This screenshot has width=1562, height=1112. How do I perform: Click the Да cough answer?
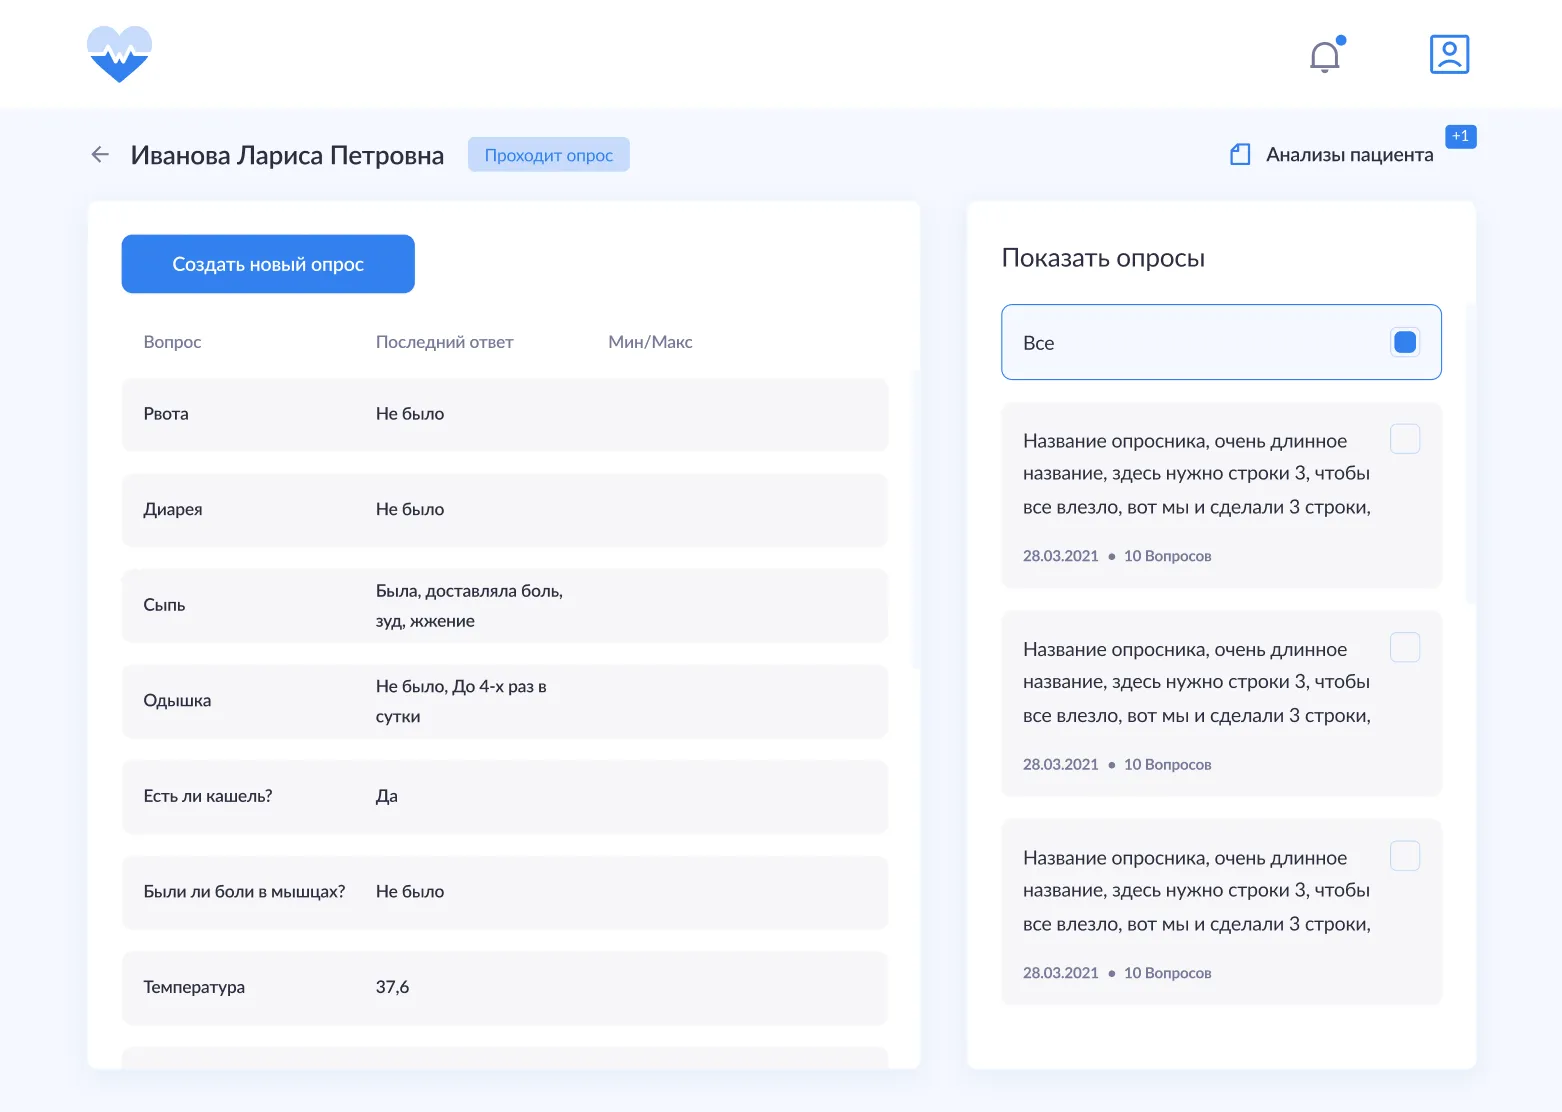pos(387,796)
